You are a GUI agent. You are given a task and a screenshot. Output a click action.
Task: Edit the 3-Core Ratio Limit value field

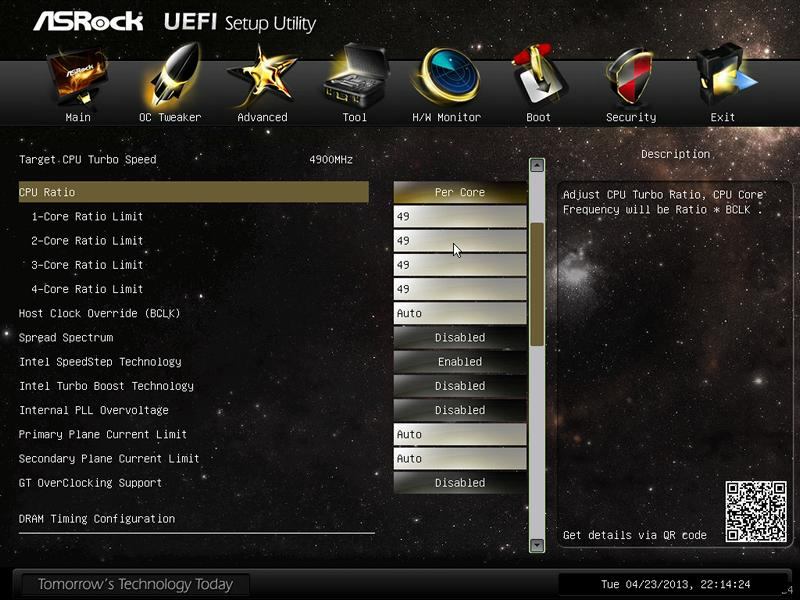tap(460, 265)
